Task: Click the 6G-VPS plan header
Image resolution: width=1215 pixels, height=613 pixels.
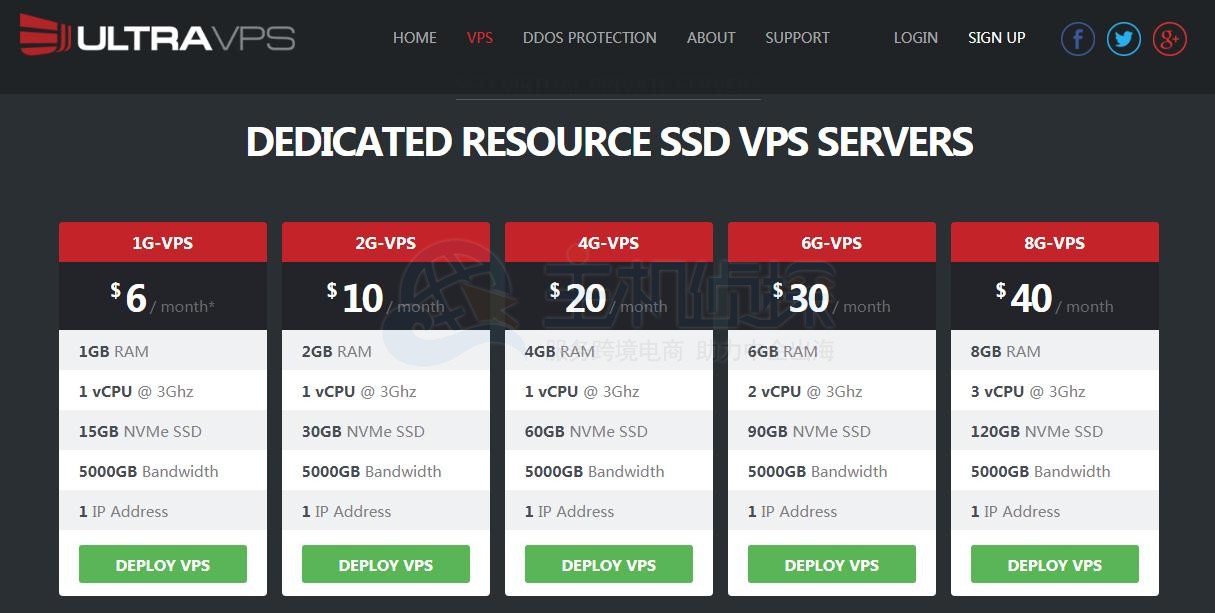Action: click(x=832, y=242)
